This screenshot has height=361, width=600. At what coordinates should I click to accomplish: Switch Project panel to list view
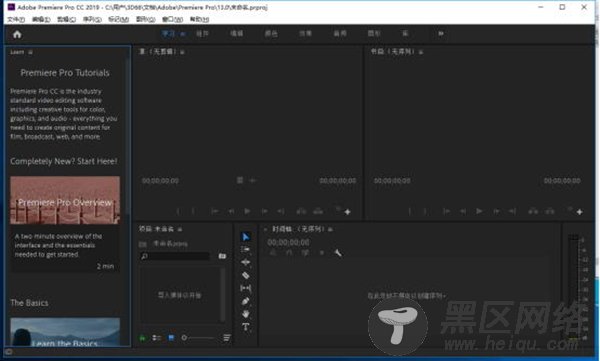point(157,338)
